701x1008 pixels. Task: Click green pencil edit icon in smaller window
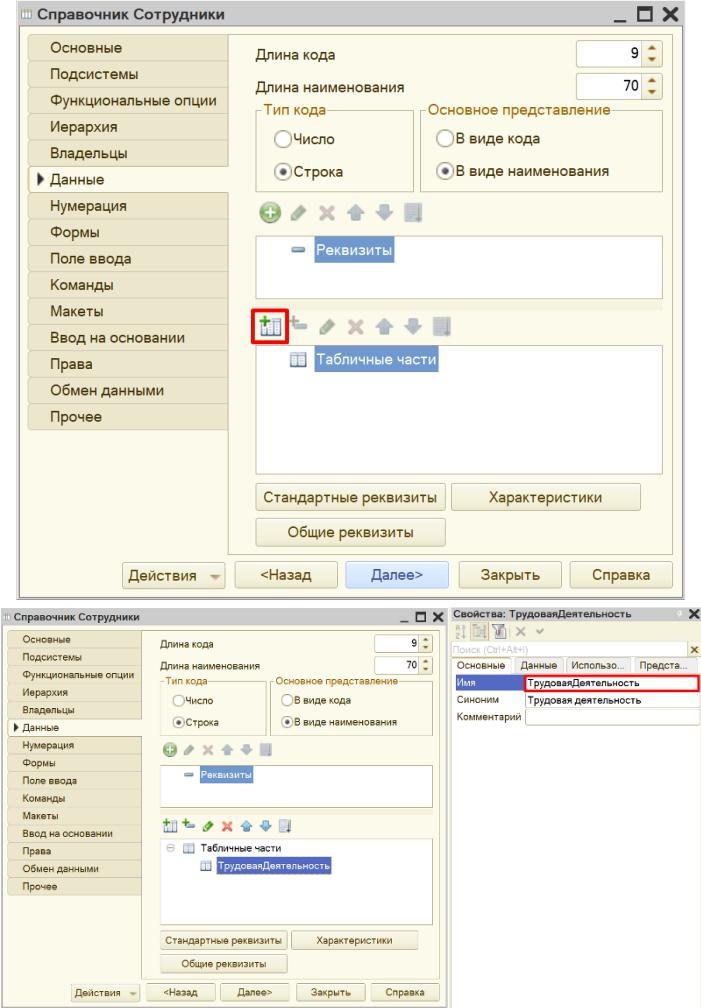pyautogui.click(x=208, y=826)
